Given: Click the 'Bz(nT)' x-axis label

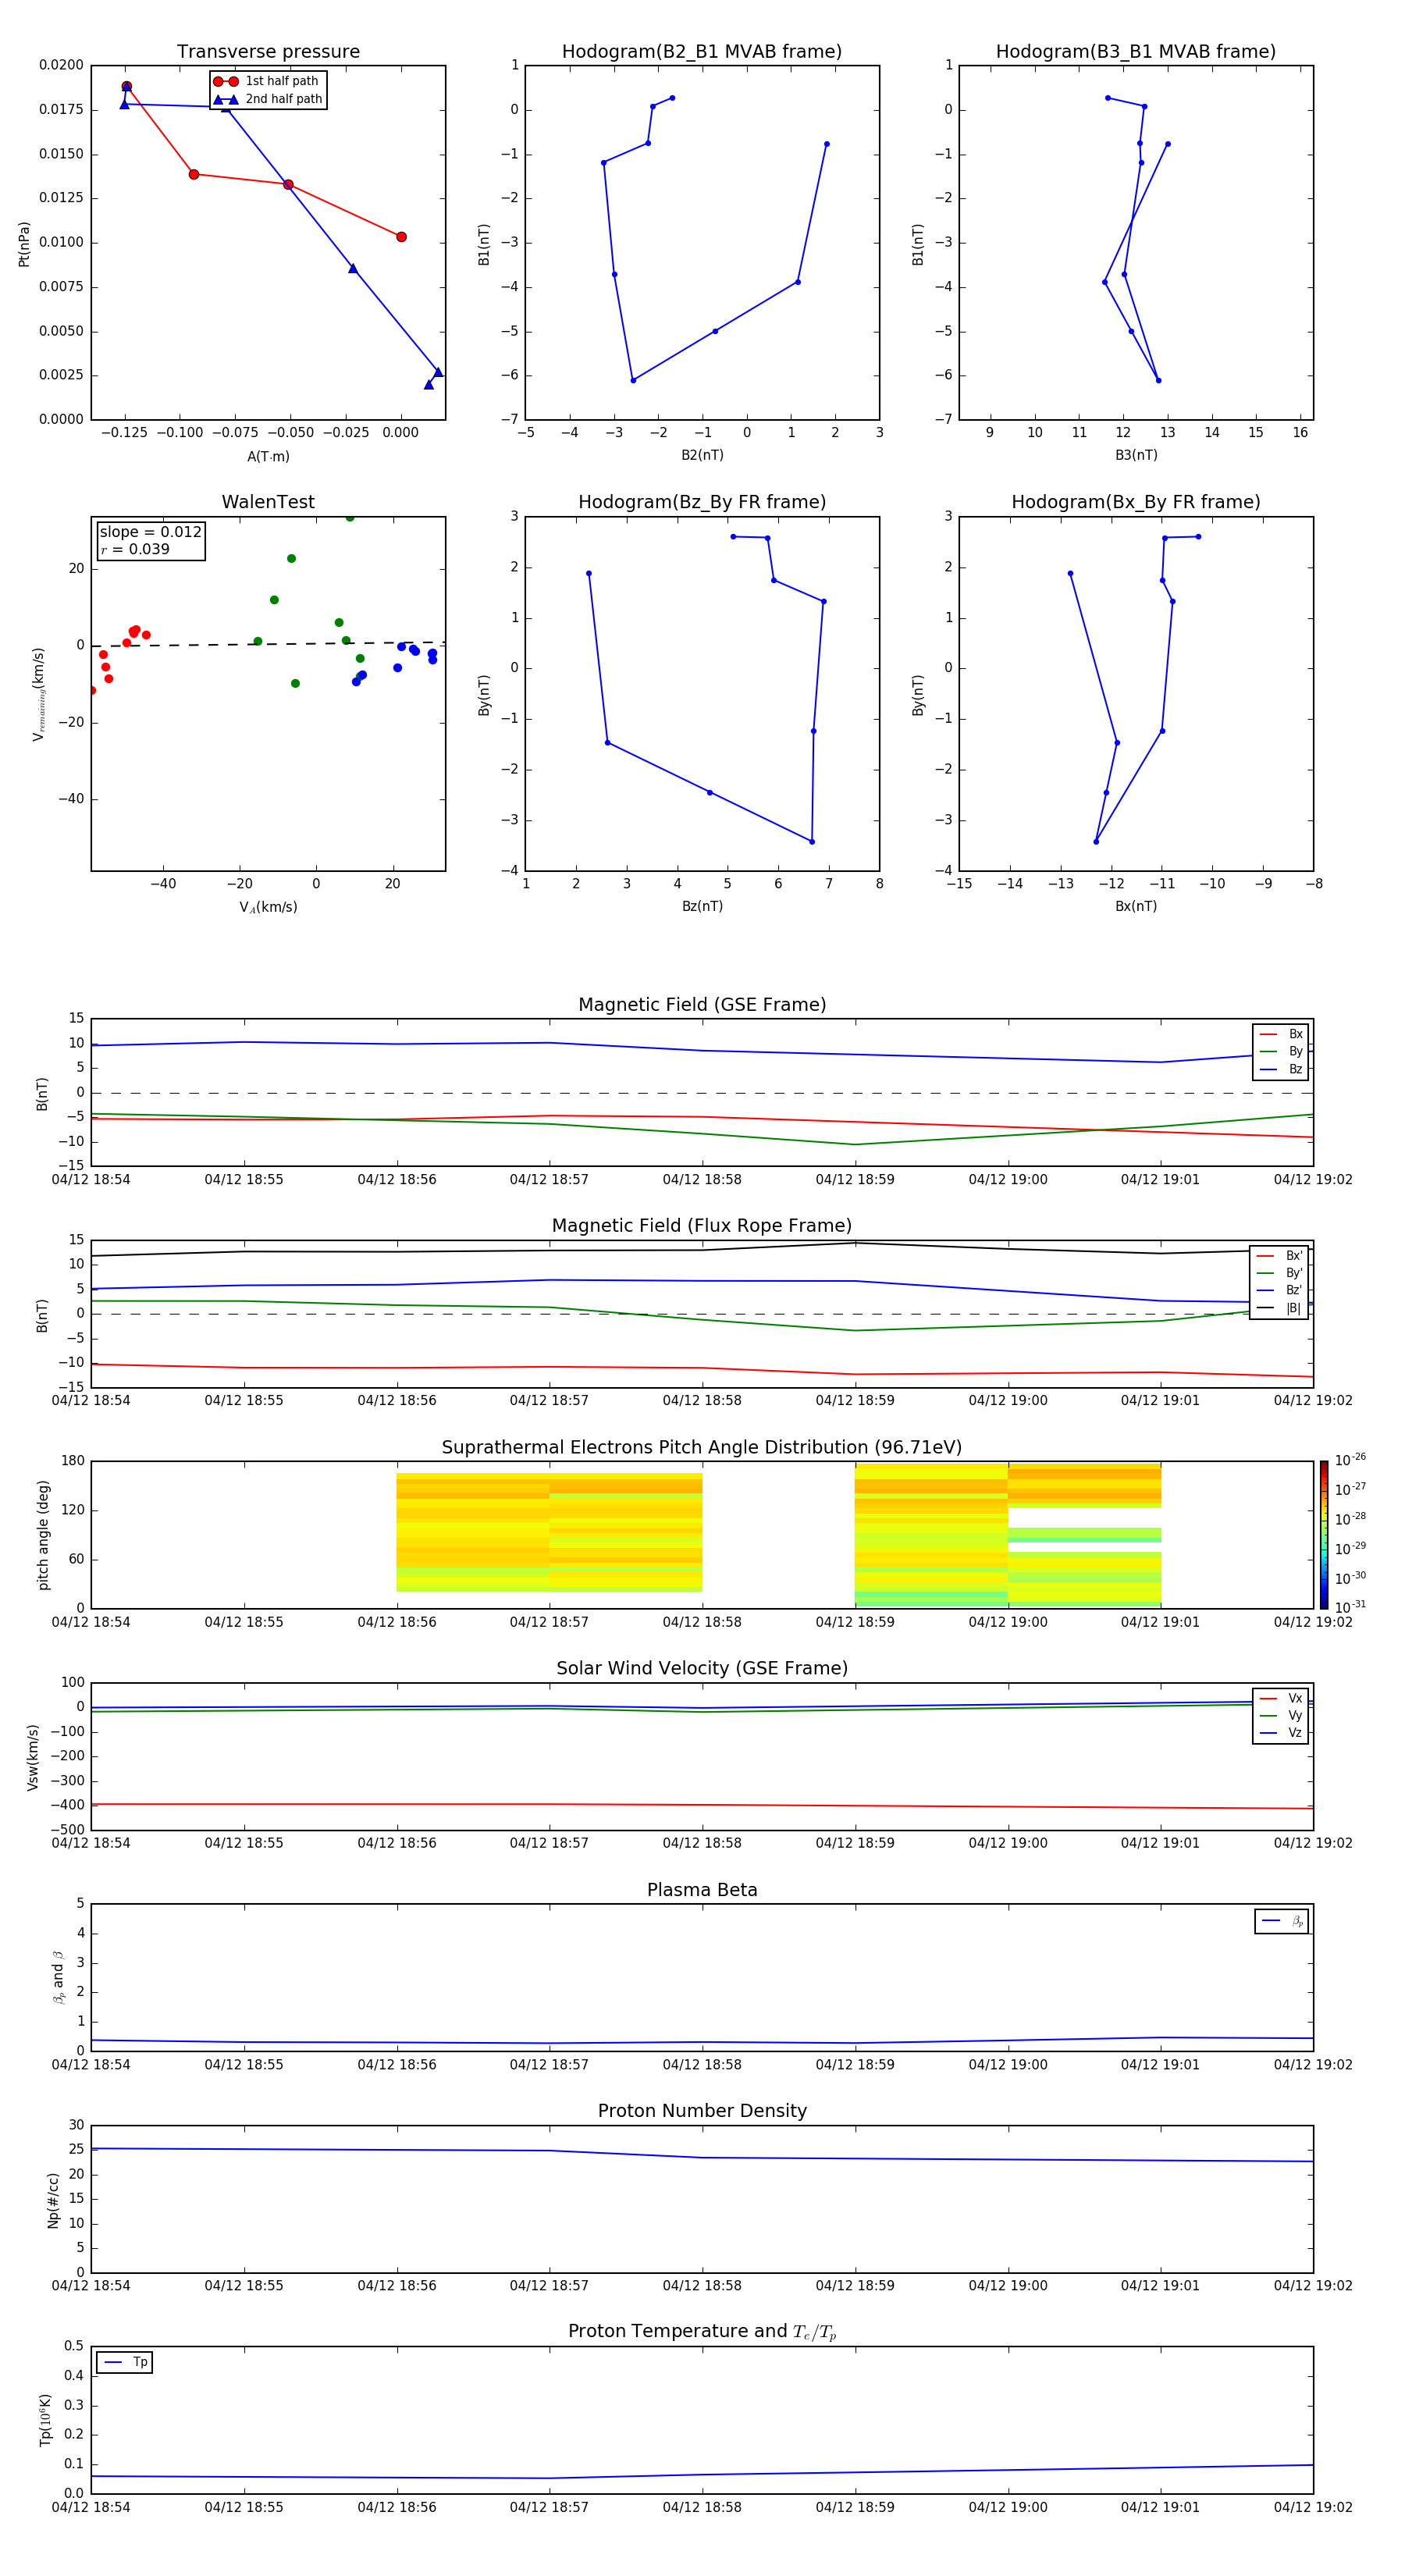Looking at the screenshot, I should (x=702, y=906).
